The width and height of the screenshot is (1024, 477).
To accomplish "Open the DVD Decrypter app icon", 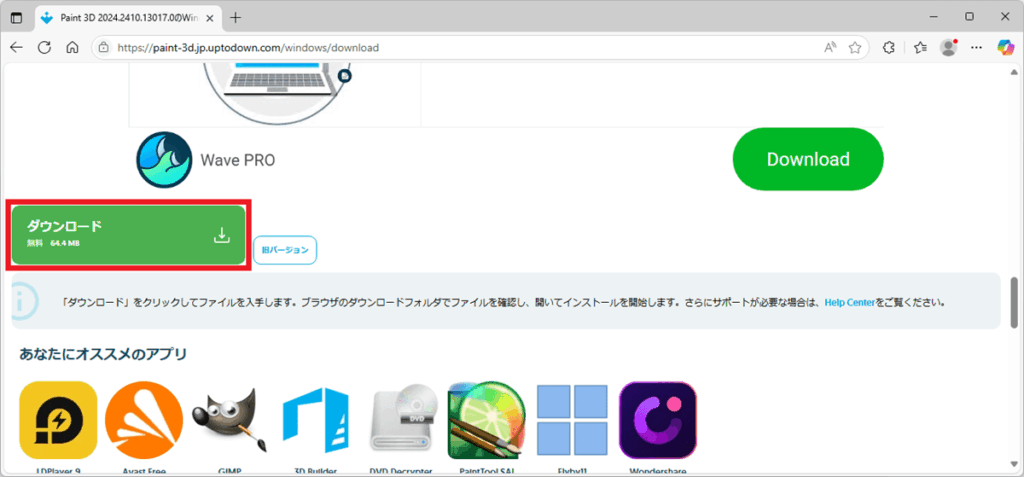I will [402, 420].
